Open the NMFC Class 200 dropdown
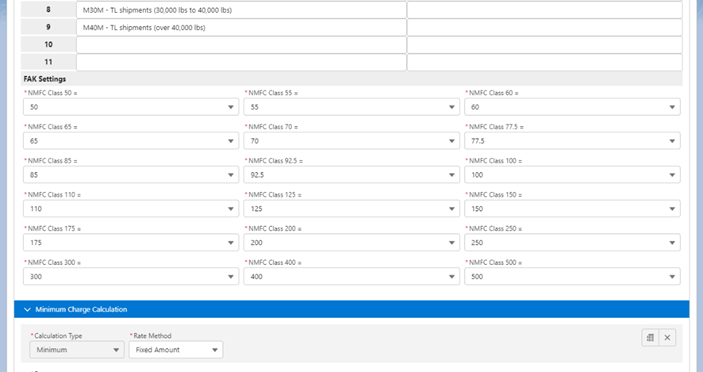 [x=352, y=242]
